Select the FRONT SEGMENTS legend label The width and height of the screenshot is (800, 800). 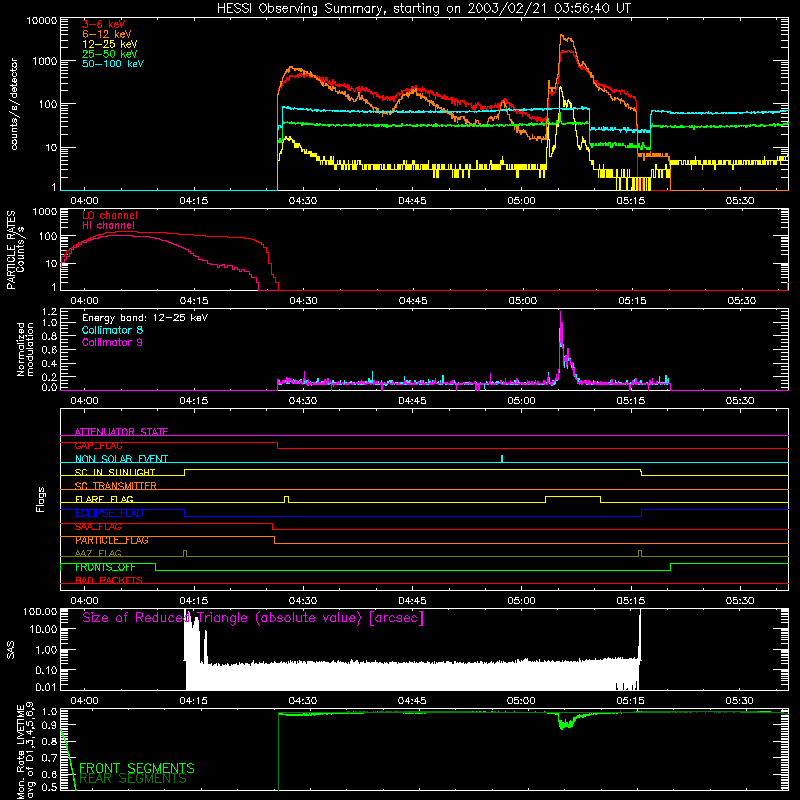point(137,768)
